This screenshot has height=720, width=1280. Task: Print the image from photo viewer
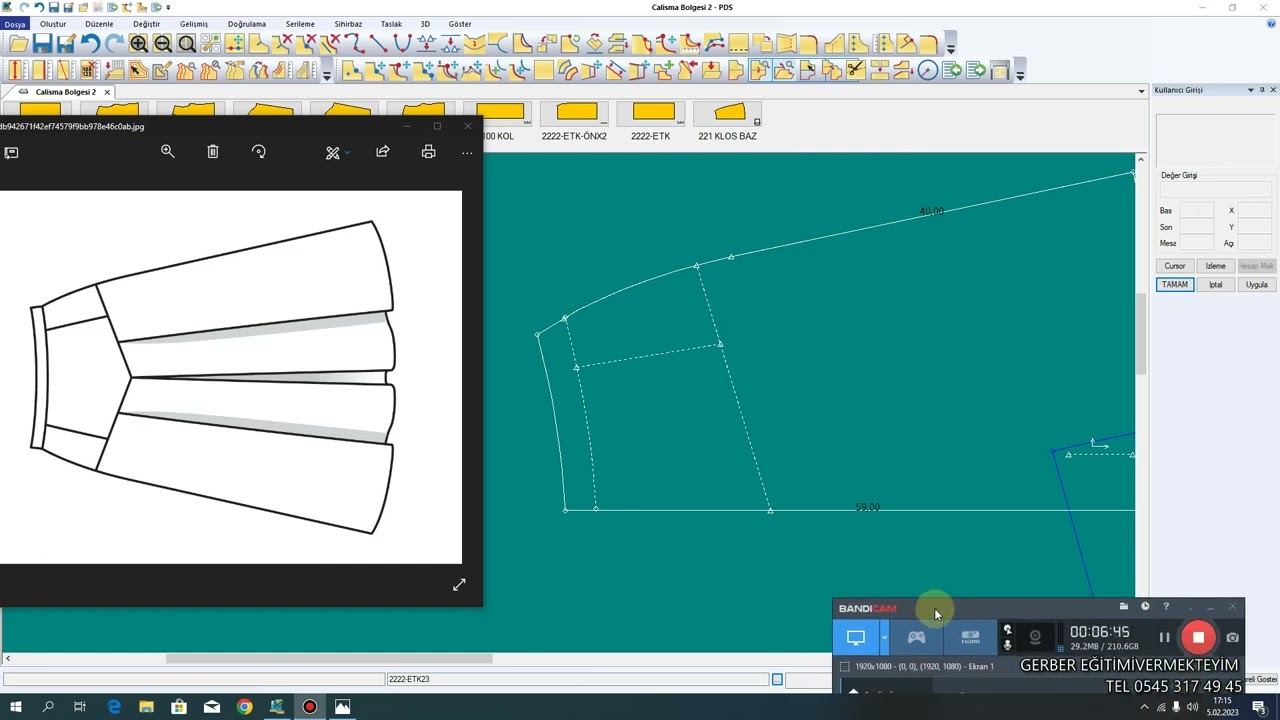pos(428,152)
